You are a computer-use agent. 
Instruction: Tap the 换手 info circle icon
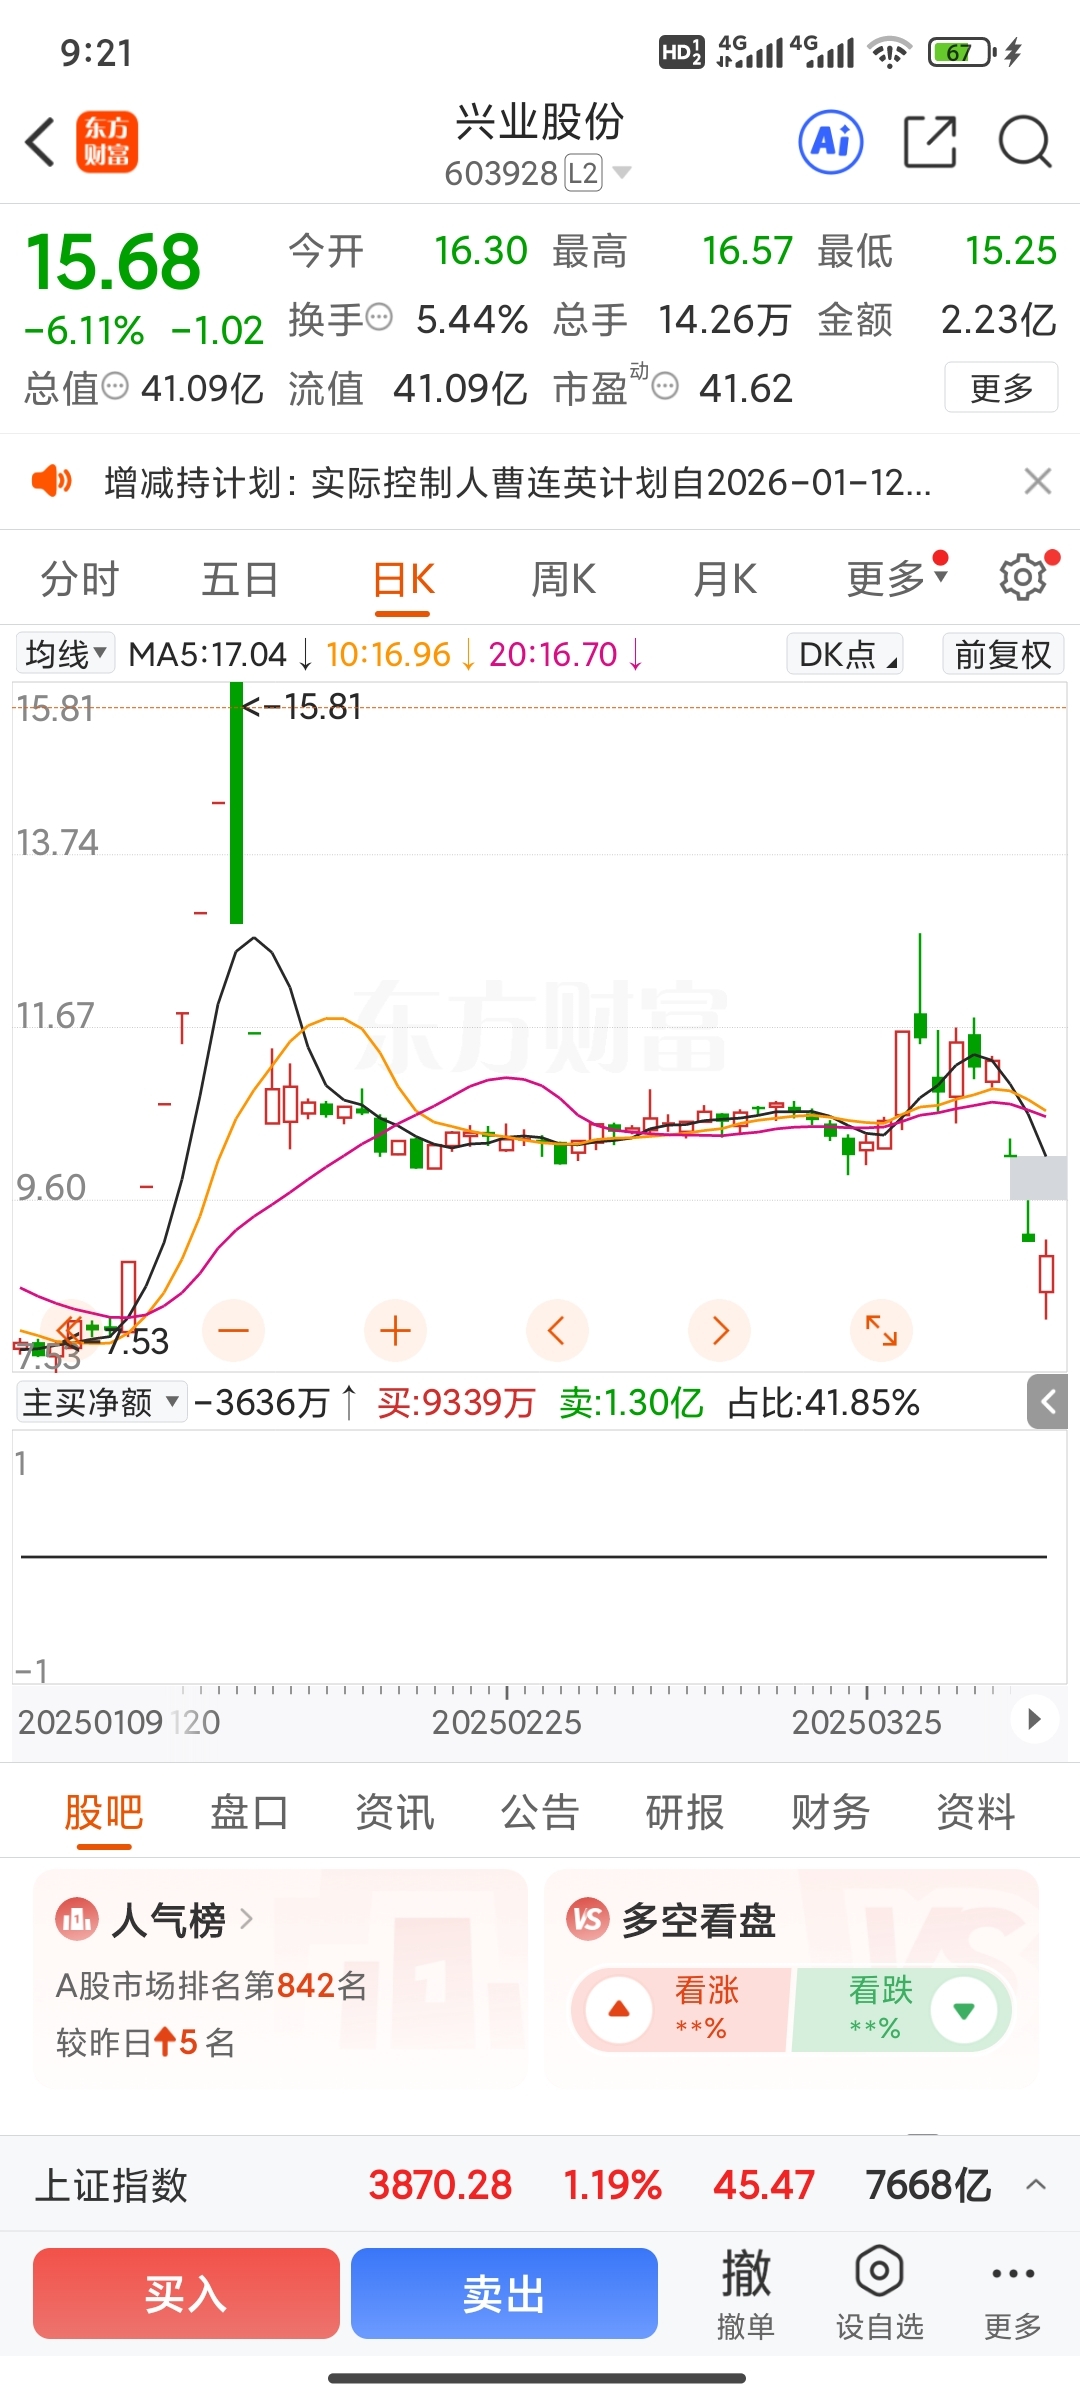tap(379, 317)
